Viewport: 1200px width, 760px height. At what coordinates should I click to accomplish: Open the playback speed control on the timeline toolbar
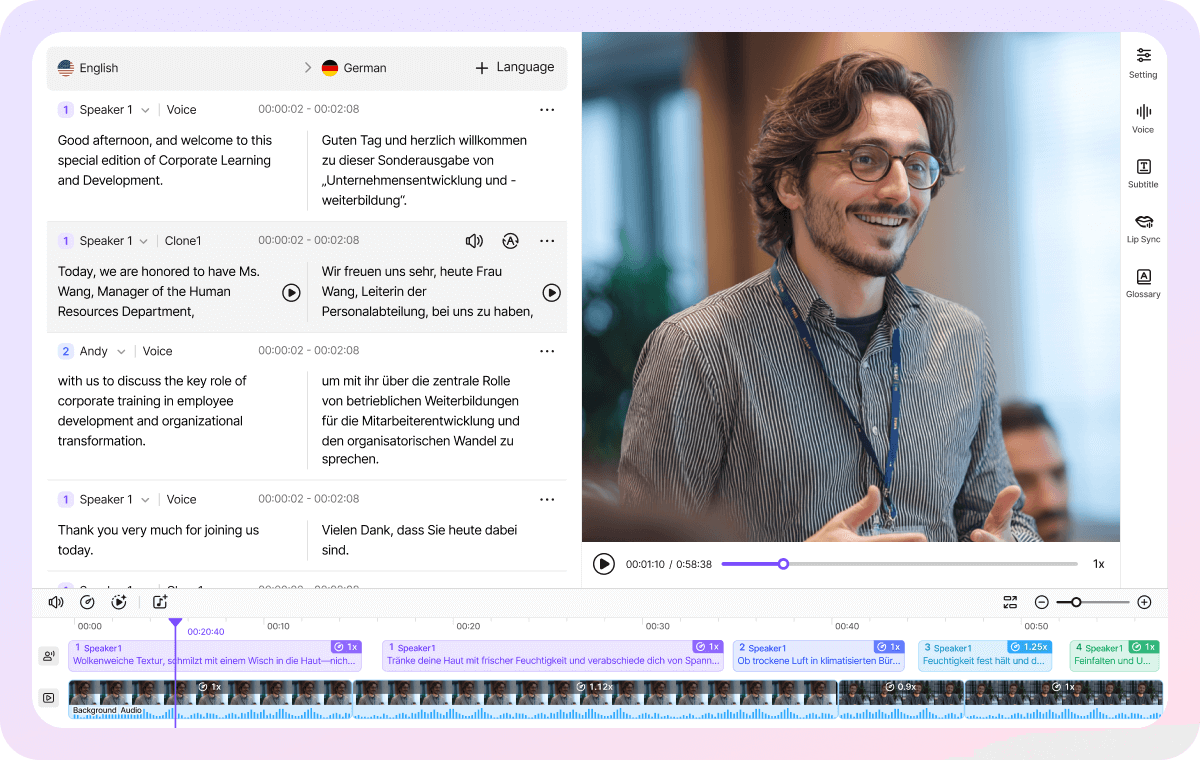[x=88, y=602]
